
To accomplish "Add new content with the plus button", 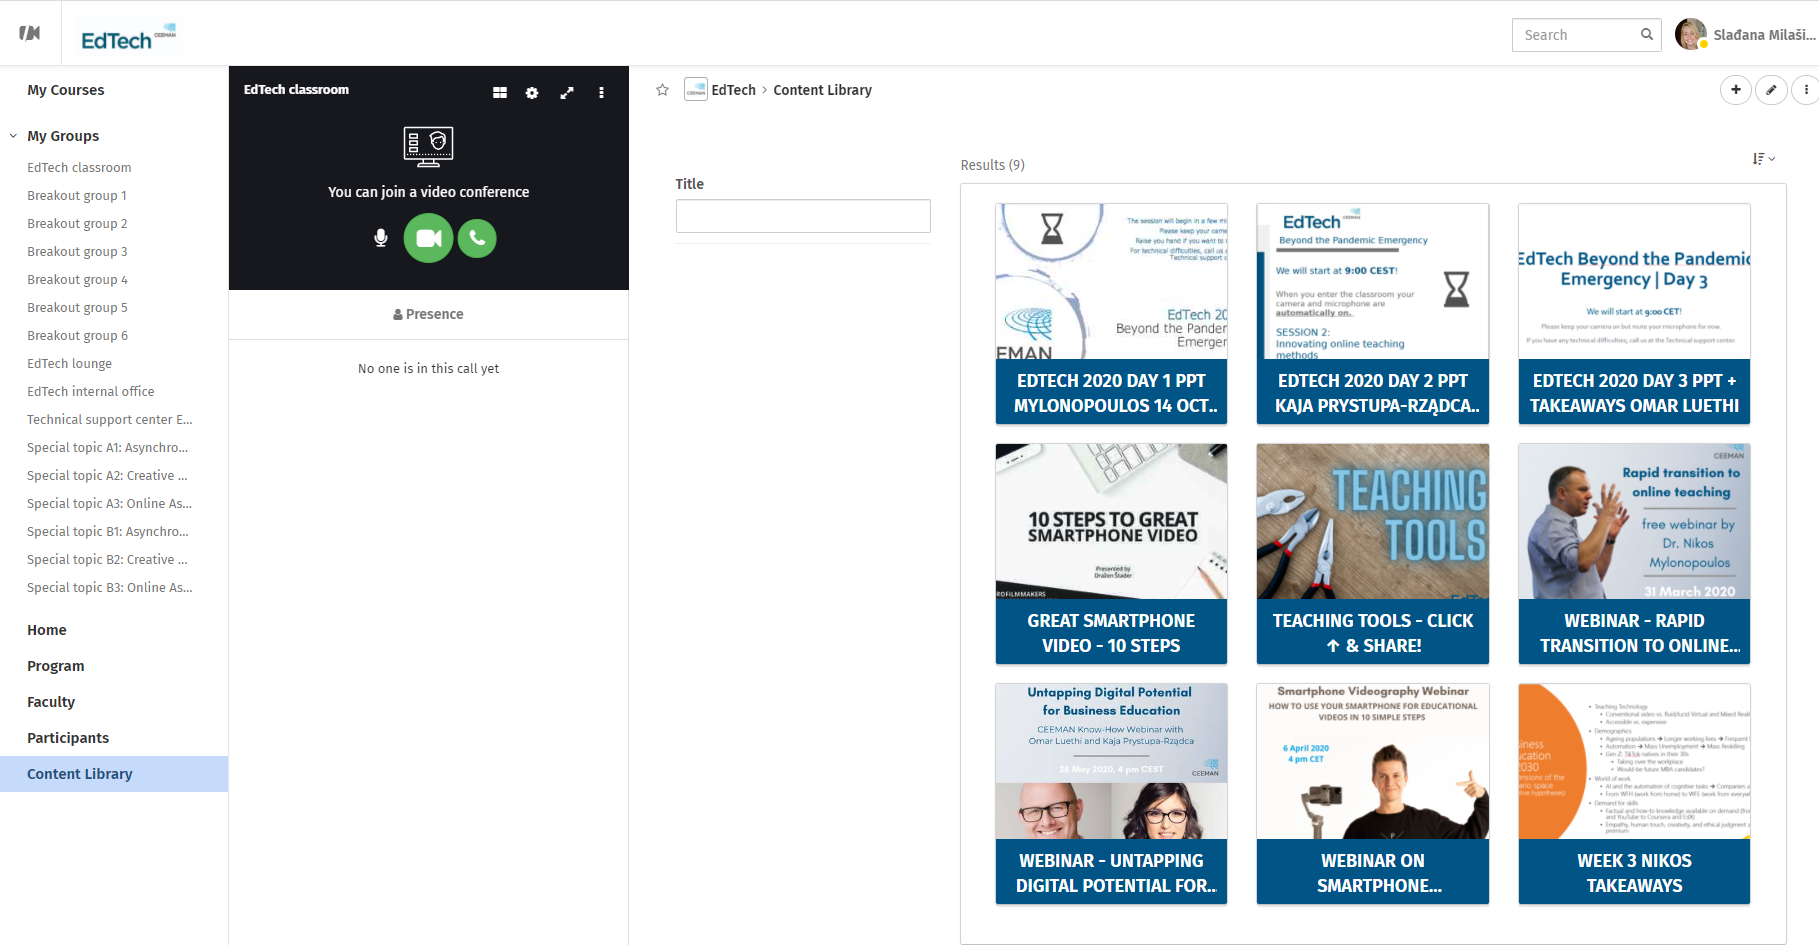I will (1736, 90).
